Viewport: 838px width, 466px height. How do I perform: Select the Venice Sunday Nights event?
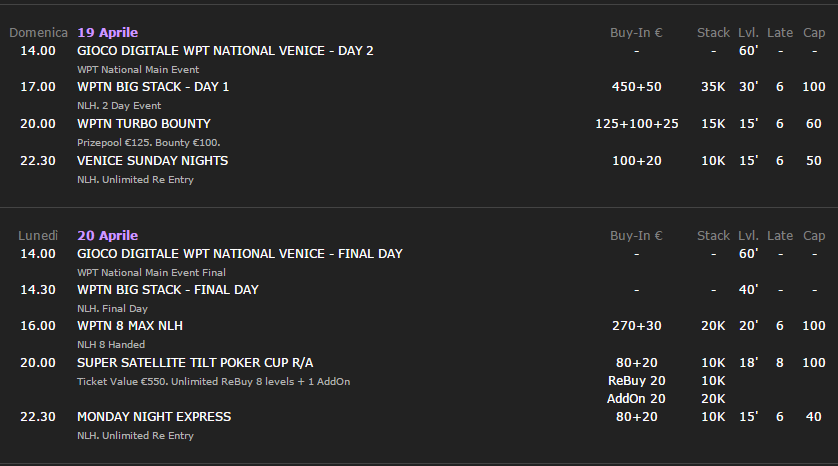152,161
